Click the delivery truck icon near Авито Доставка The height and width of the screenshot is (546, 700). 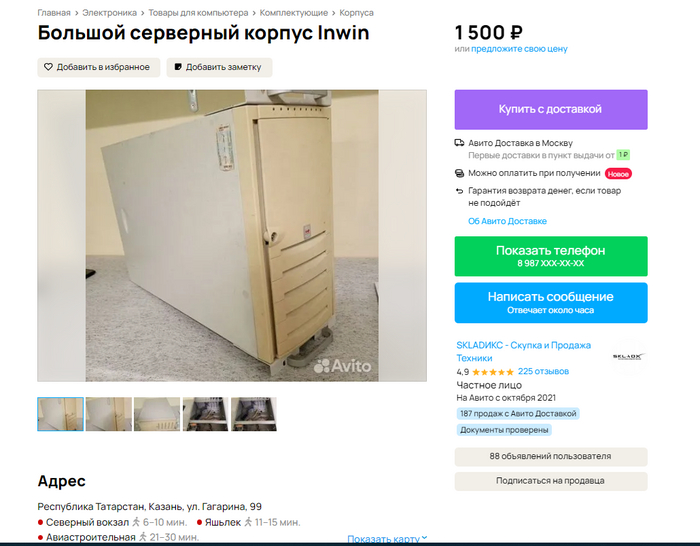tap(459, 143)
